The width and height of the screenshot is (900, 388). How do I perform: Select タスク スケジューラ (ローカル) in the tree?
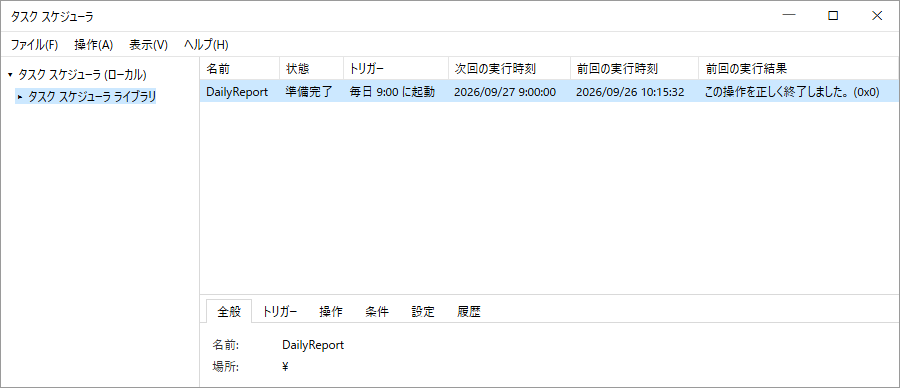click(82, 75)
